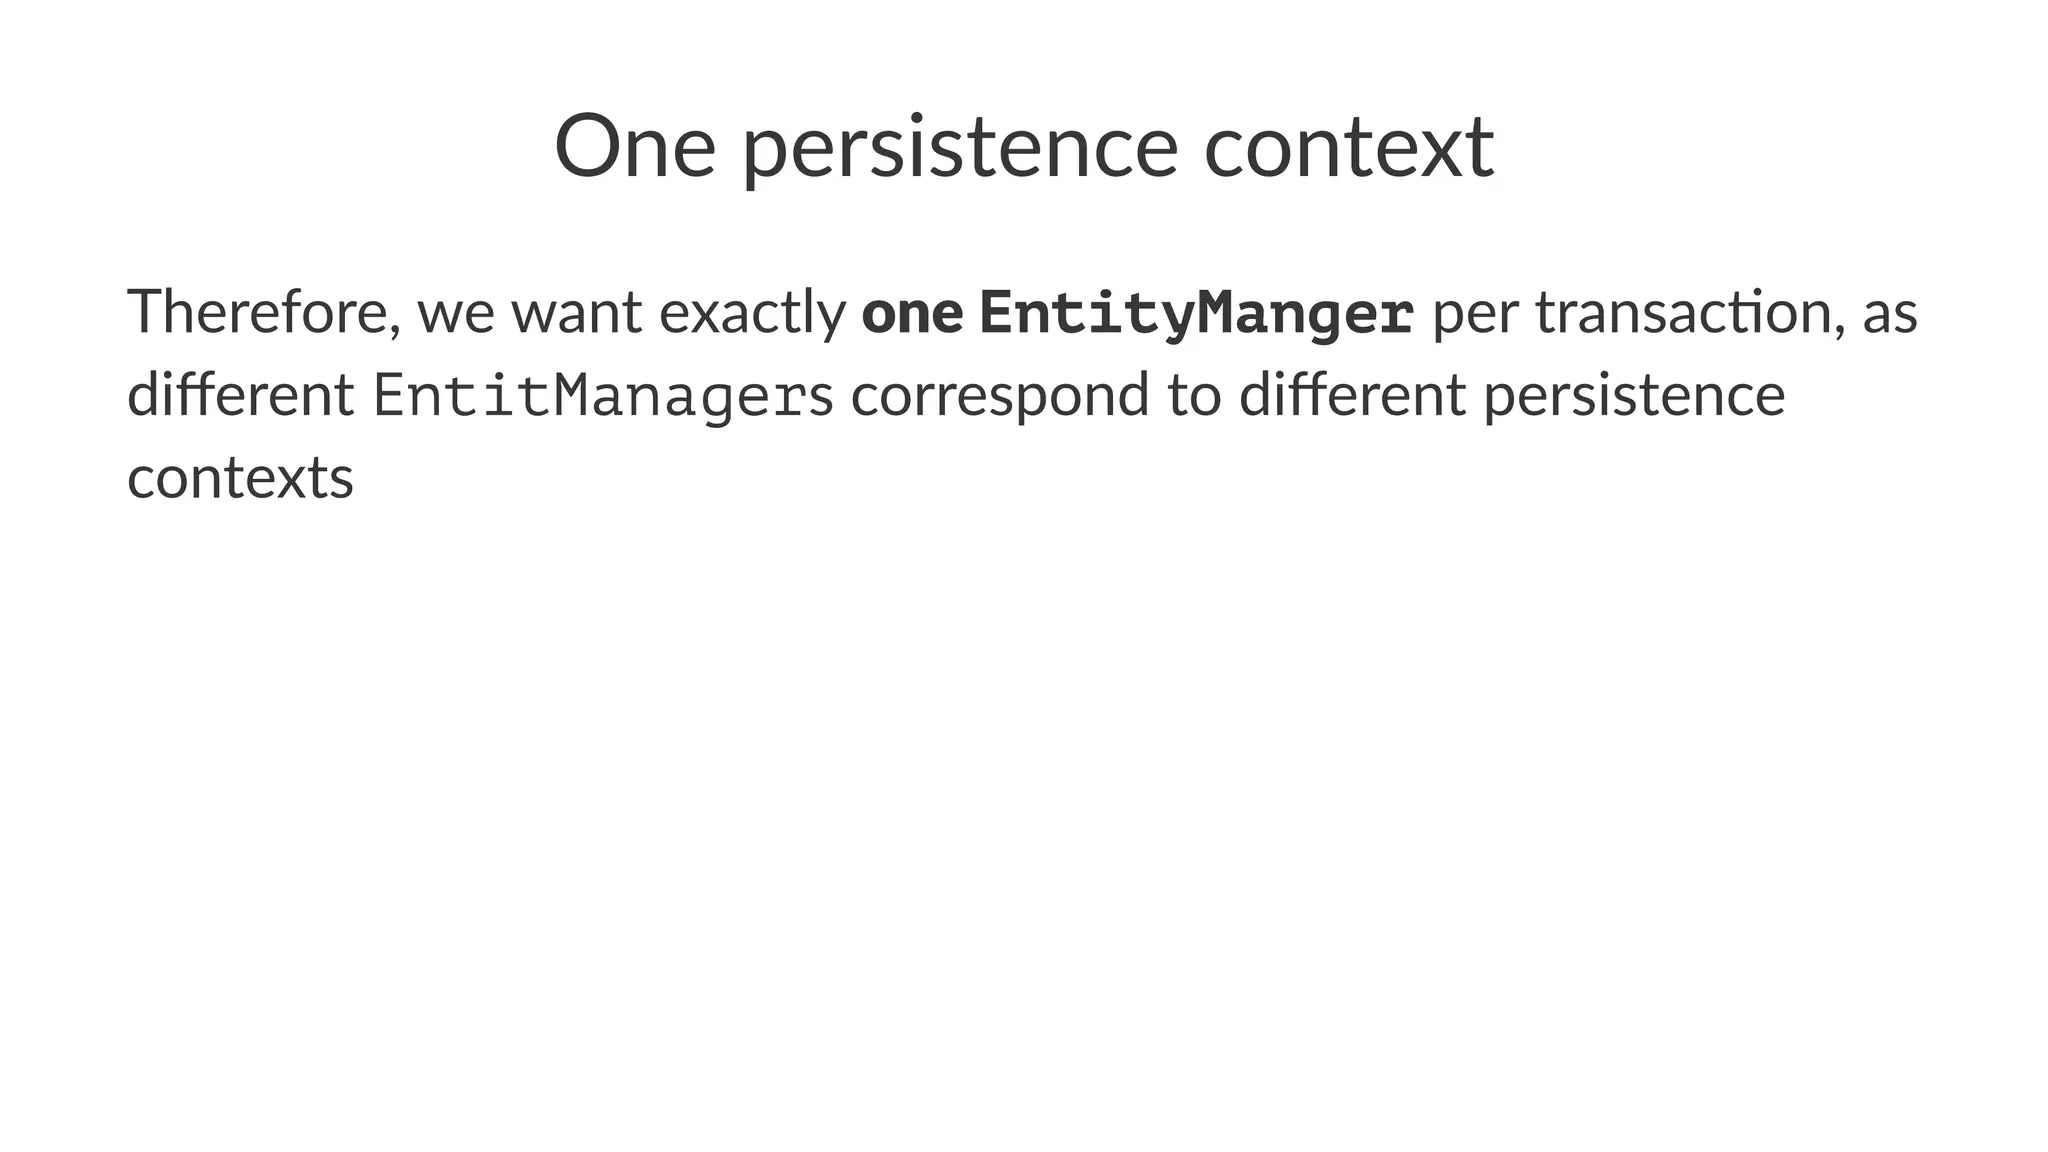
Task: Click the slide title 'One persistence context'
Action: (x=1024, y=147)
